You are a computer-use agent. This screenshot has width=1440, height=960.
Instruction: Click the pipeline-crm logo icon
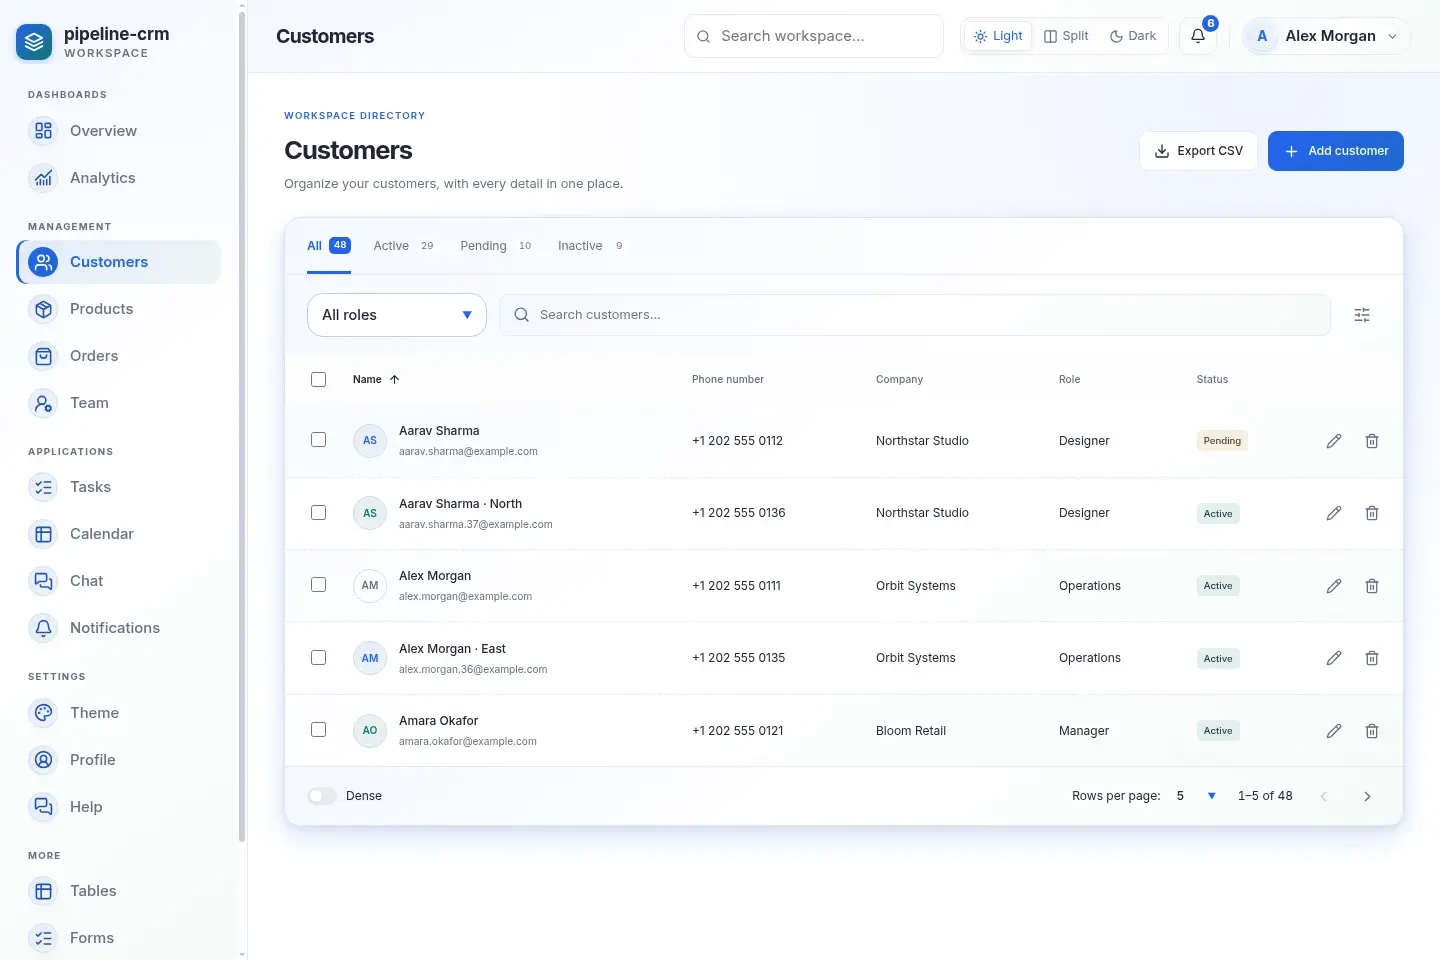pos(34,42)
